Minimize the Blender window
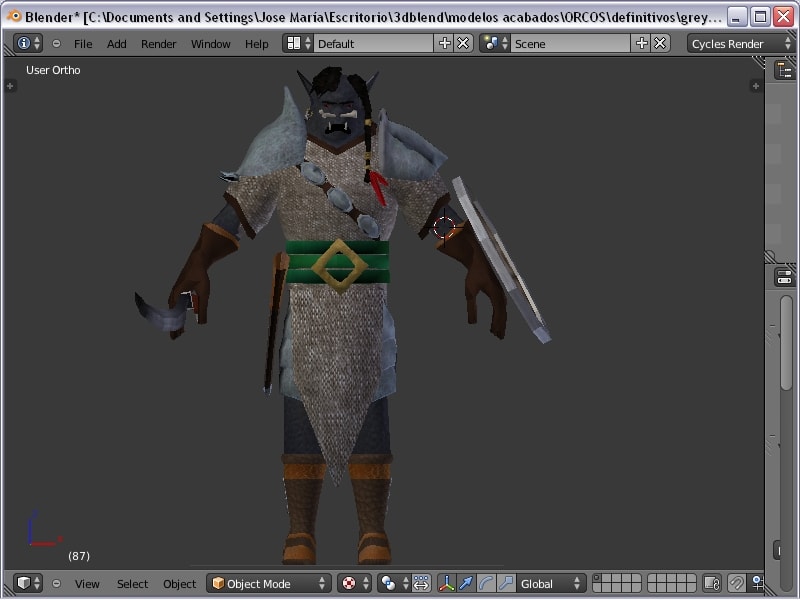 tap(736, 17)
